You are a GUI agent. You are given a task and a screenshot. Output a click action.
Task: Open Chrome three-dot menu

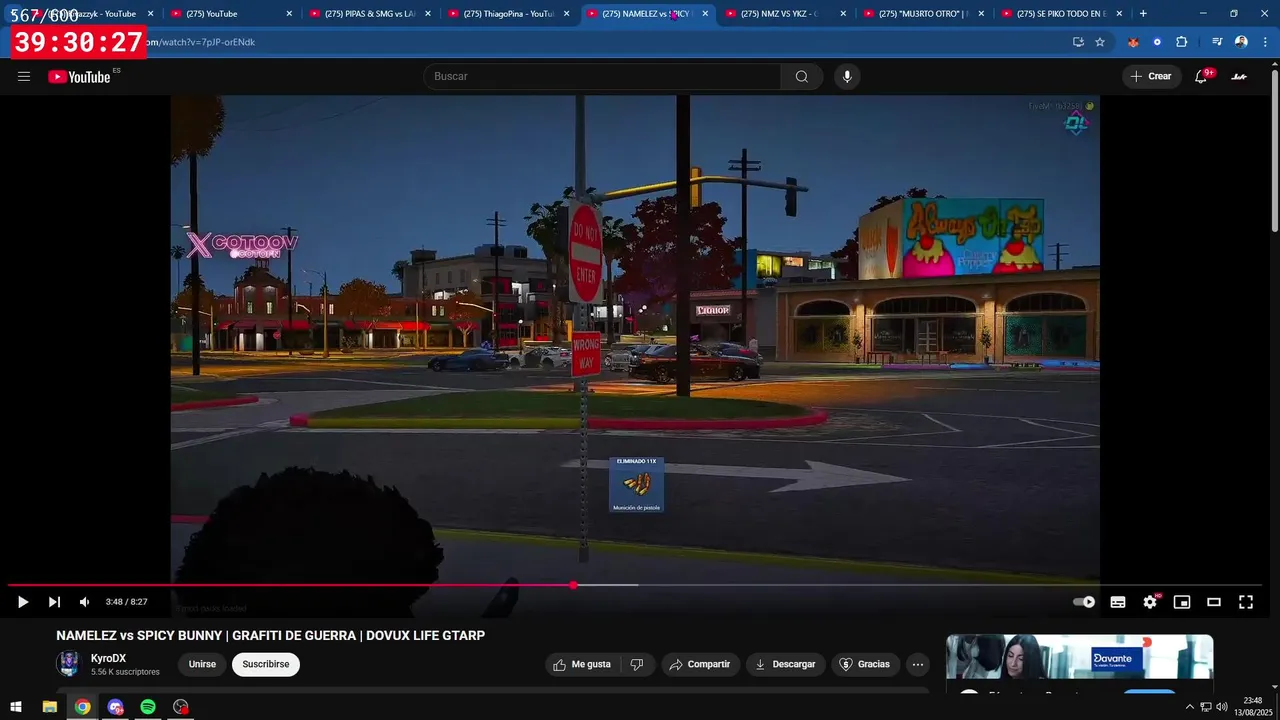[x=1265, y=42]
